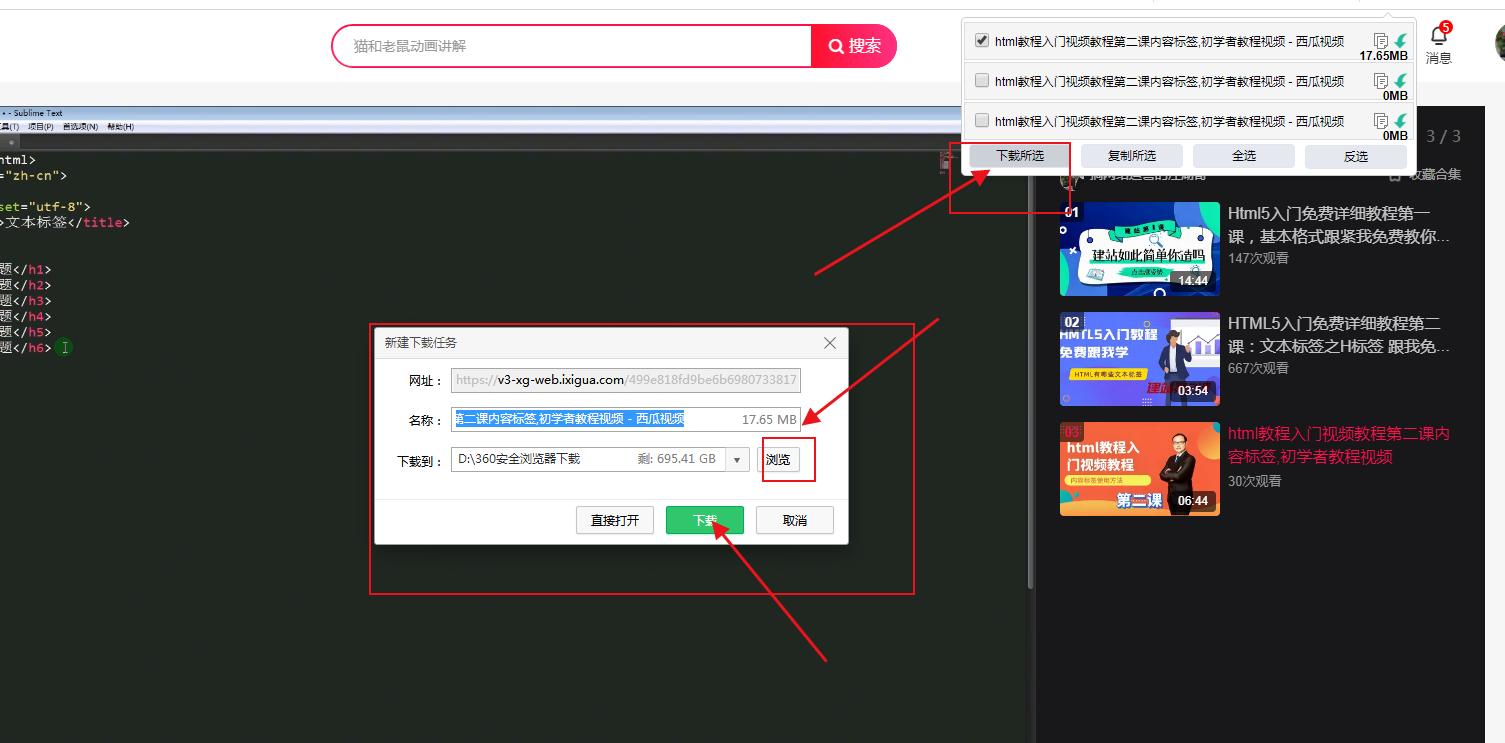Start the download with the green 下载 button
The width and height of the screenshot is (1505, 743).
tap(705, 520)
